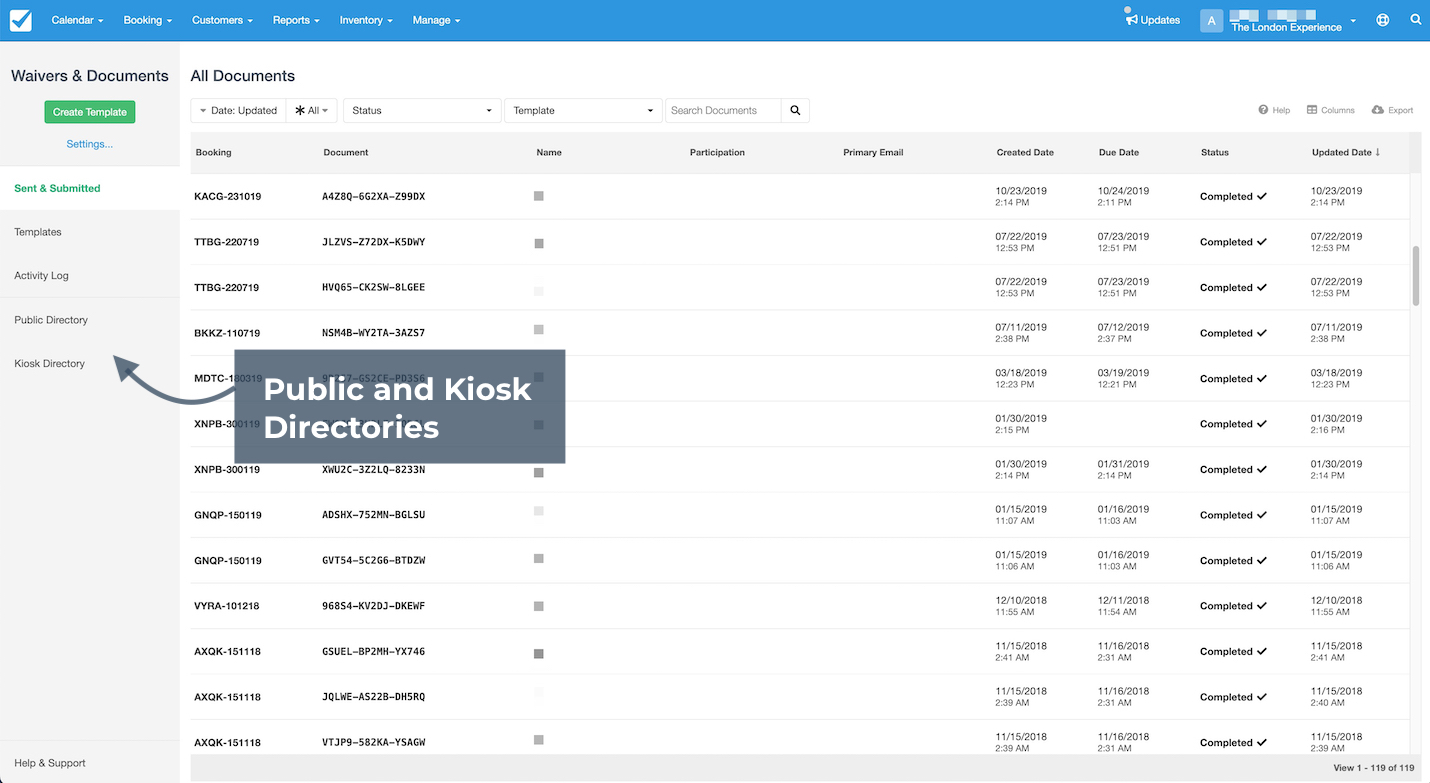Click document JLZVS-Z72DX-K5DWY
The height and width of the screenshot is (783, 1430).
(373, 242)
